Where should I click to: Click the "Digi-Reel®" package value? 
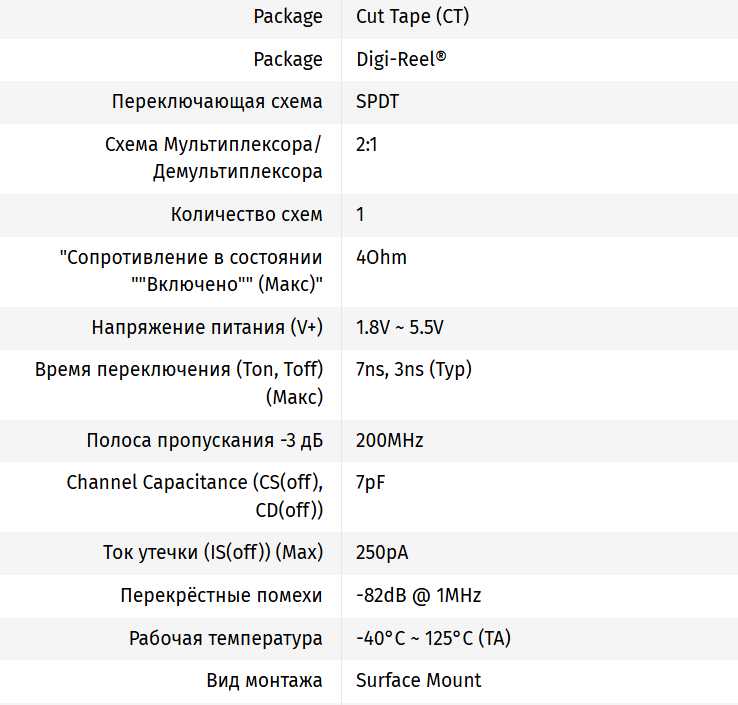(x=401, y=59)
